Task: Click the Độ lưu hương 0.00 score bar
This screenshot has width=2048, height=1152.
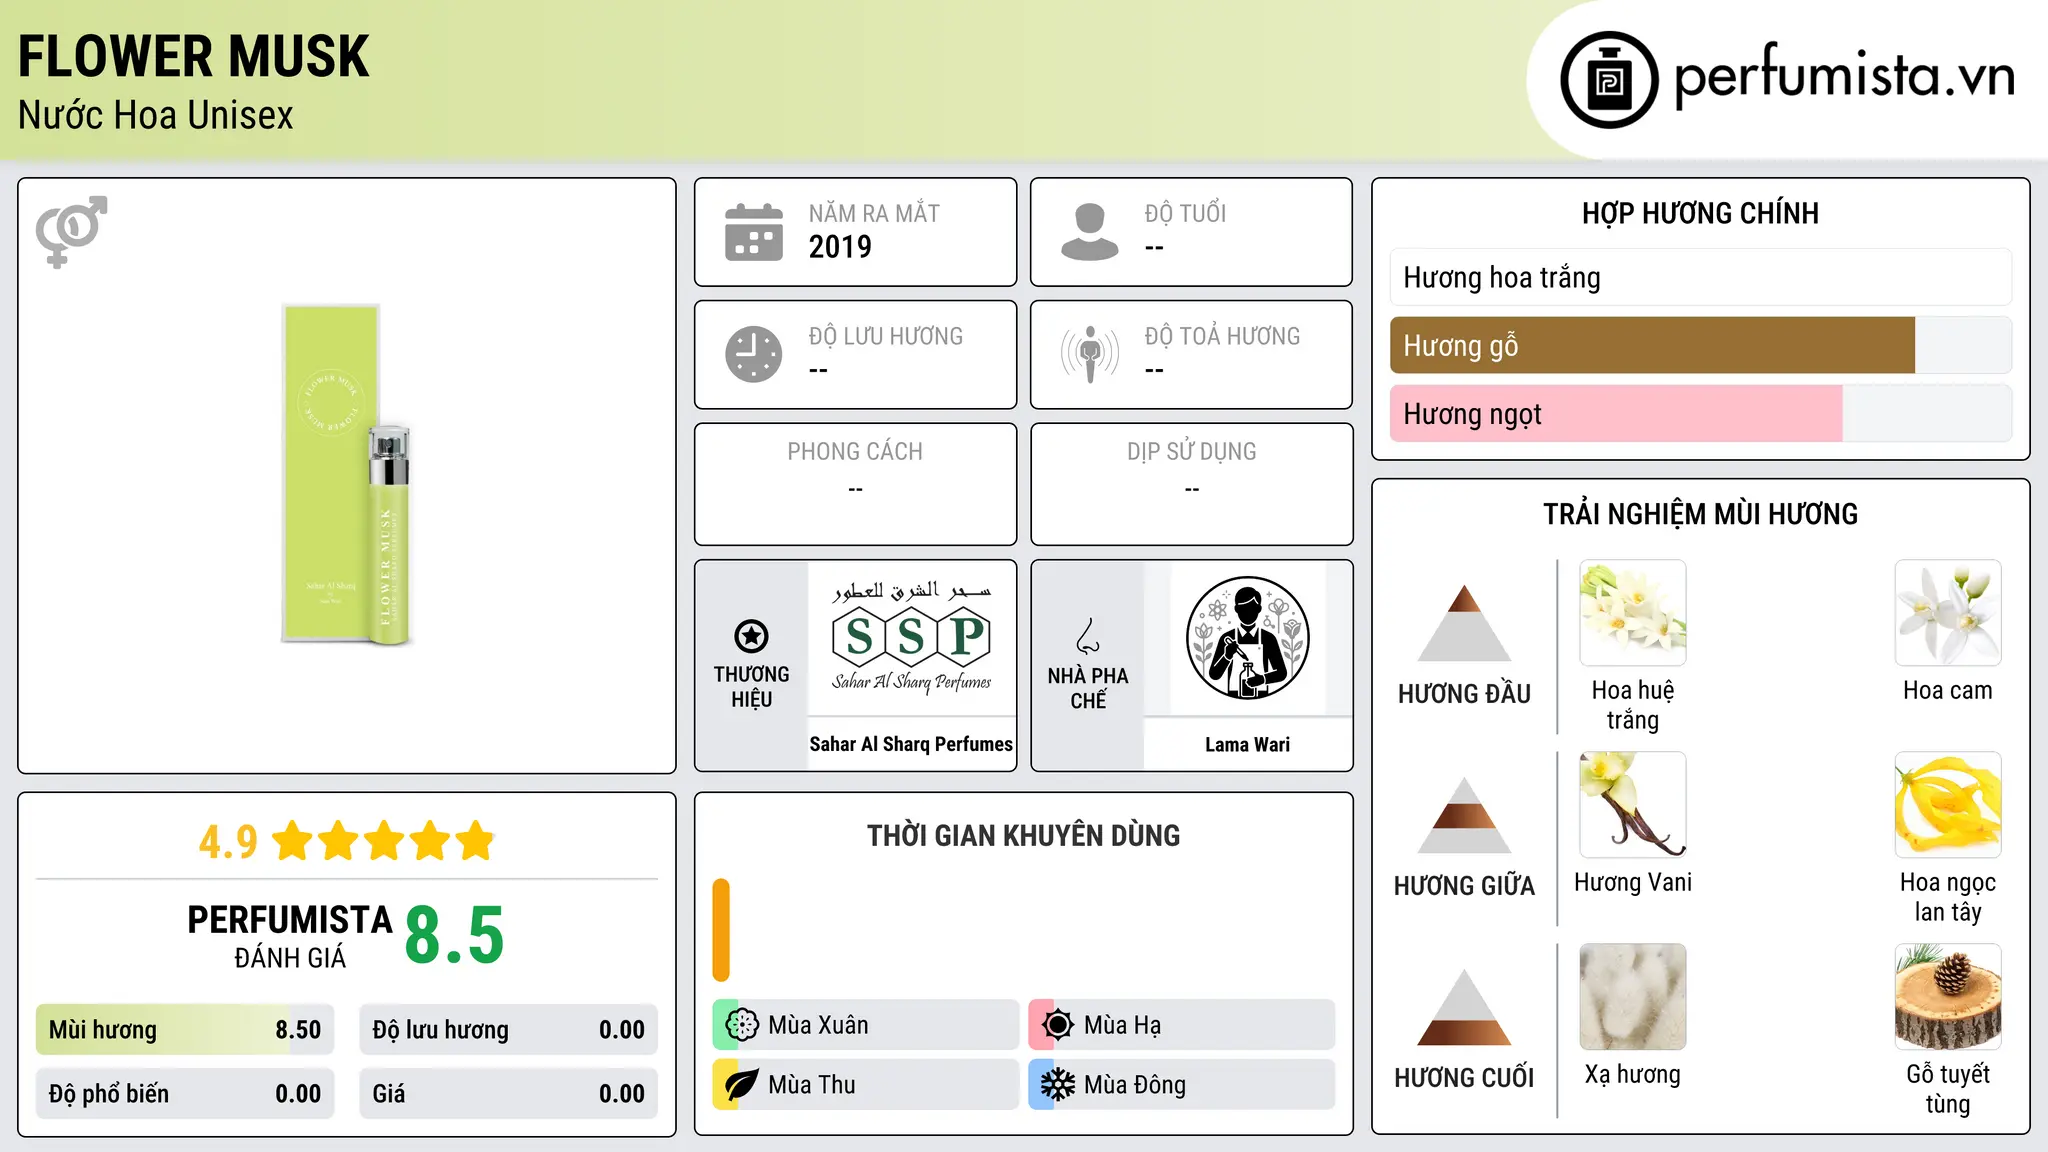Action: click(509, 1030)
